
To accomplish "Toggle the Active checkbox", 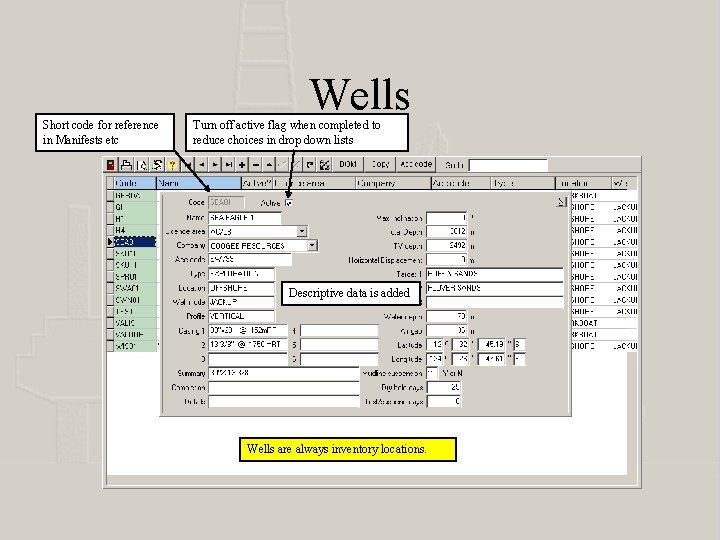I will click(x=288, y=202).
